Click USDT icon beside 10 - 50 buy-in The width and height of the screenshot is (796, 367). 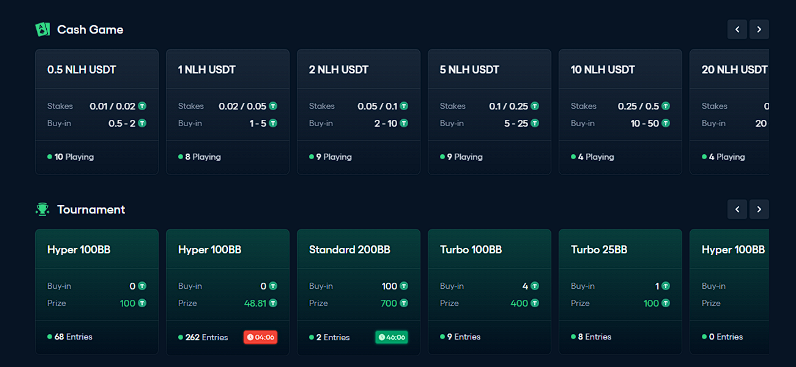click(x=666, y=123)
